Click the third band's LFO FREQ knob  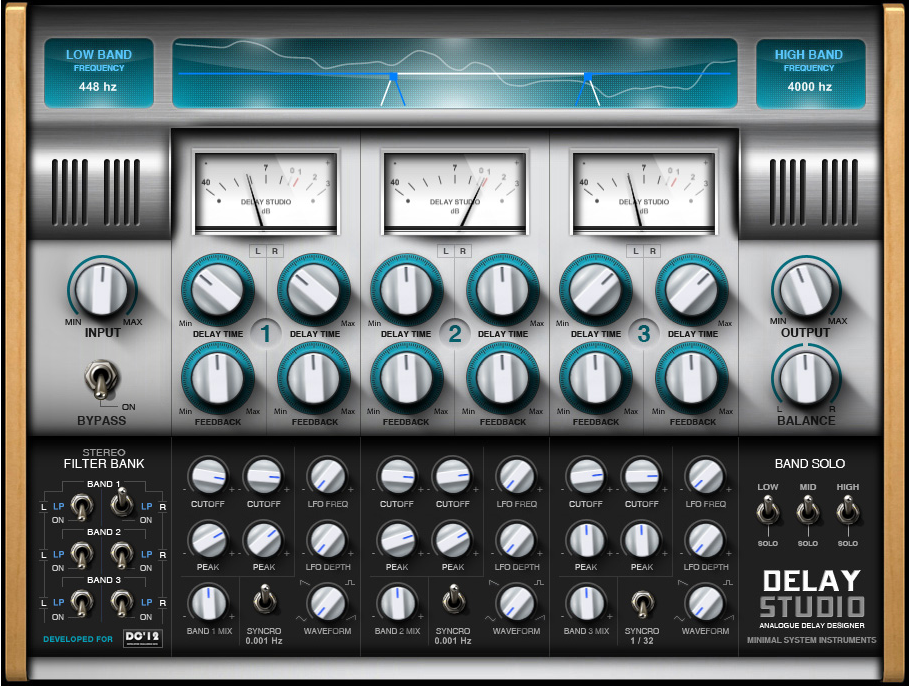coord(706,474)
